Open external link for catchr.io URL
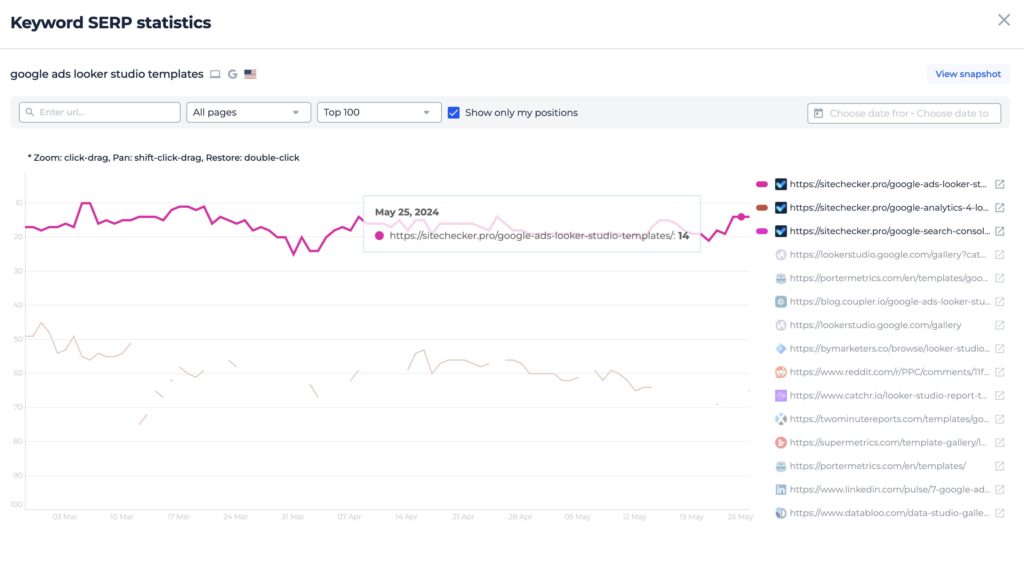Screen dimensions: 1024x563 click(999, 396)
